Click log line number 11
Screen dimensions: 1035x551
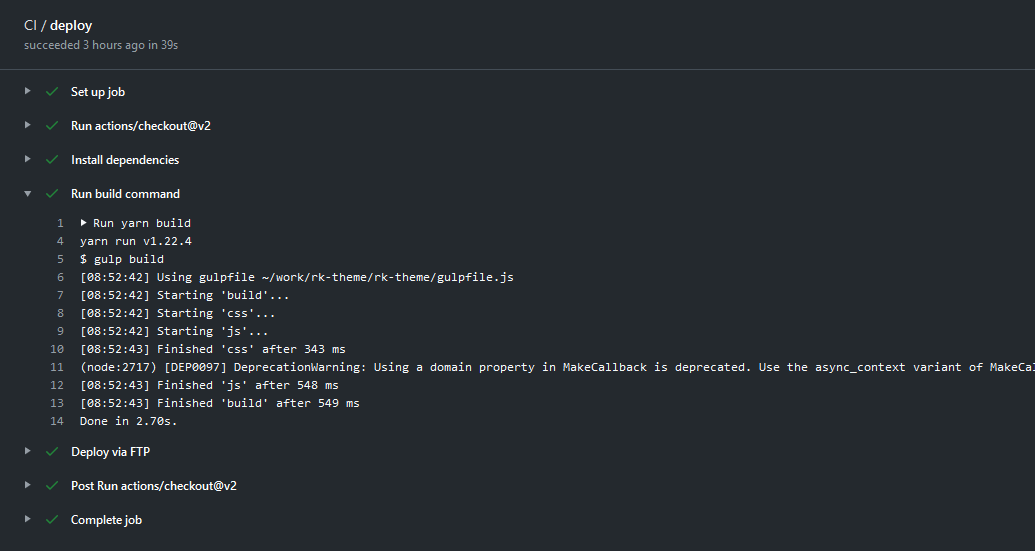57,367
